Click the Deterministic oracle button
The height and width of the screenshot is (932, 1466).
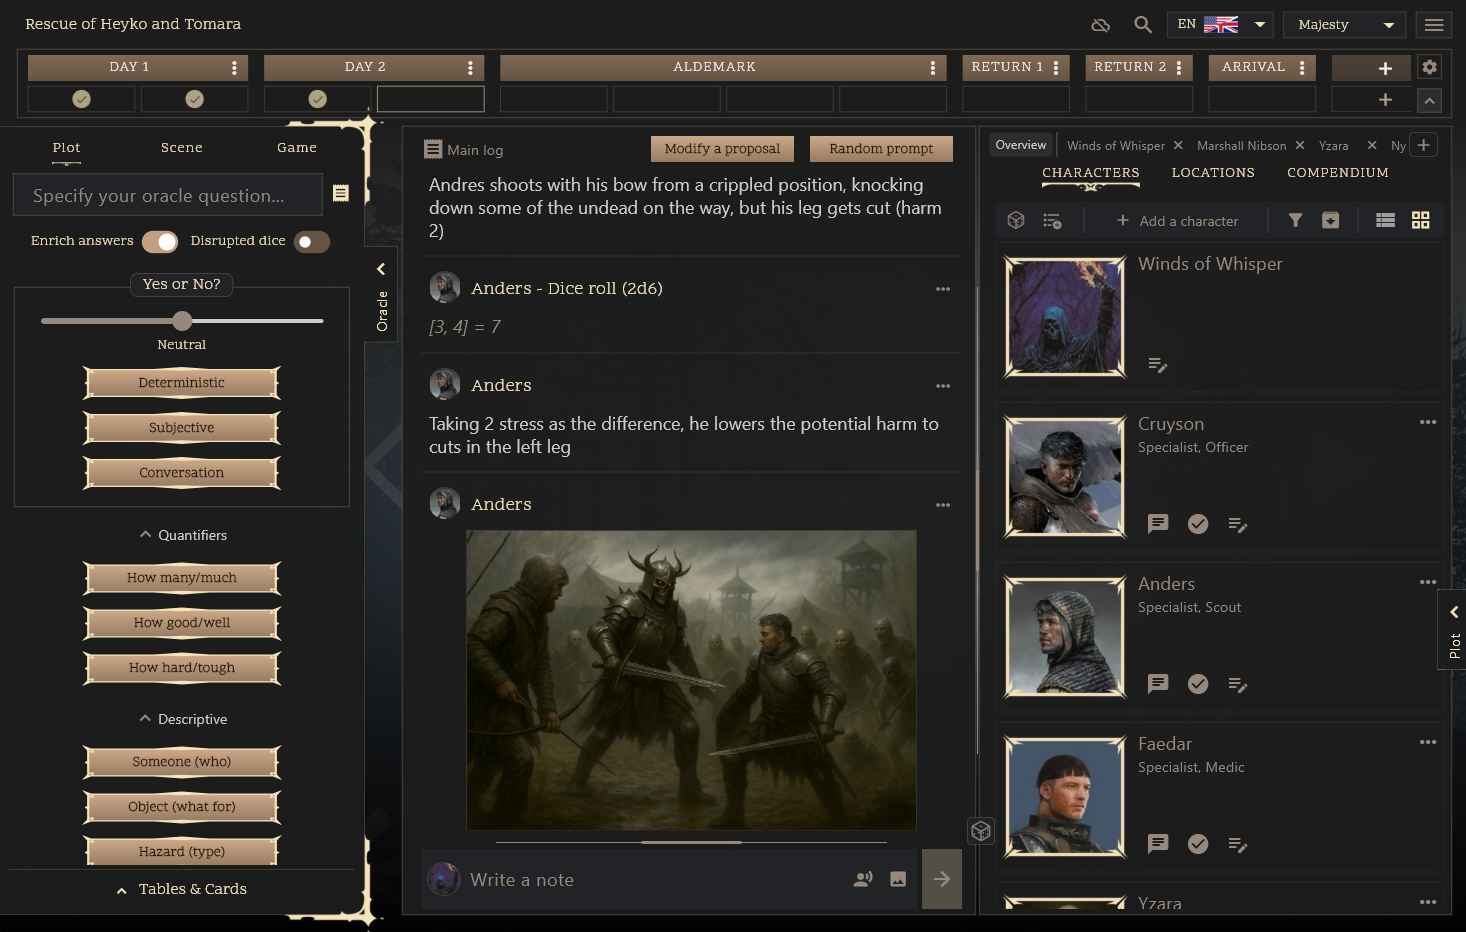[182, 383]
